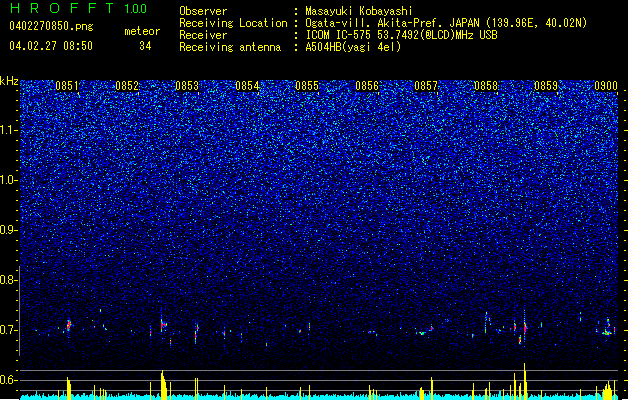Click the 0859 time marker
The image size is (629, 400).
tap(546, 86)
